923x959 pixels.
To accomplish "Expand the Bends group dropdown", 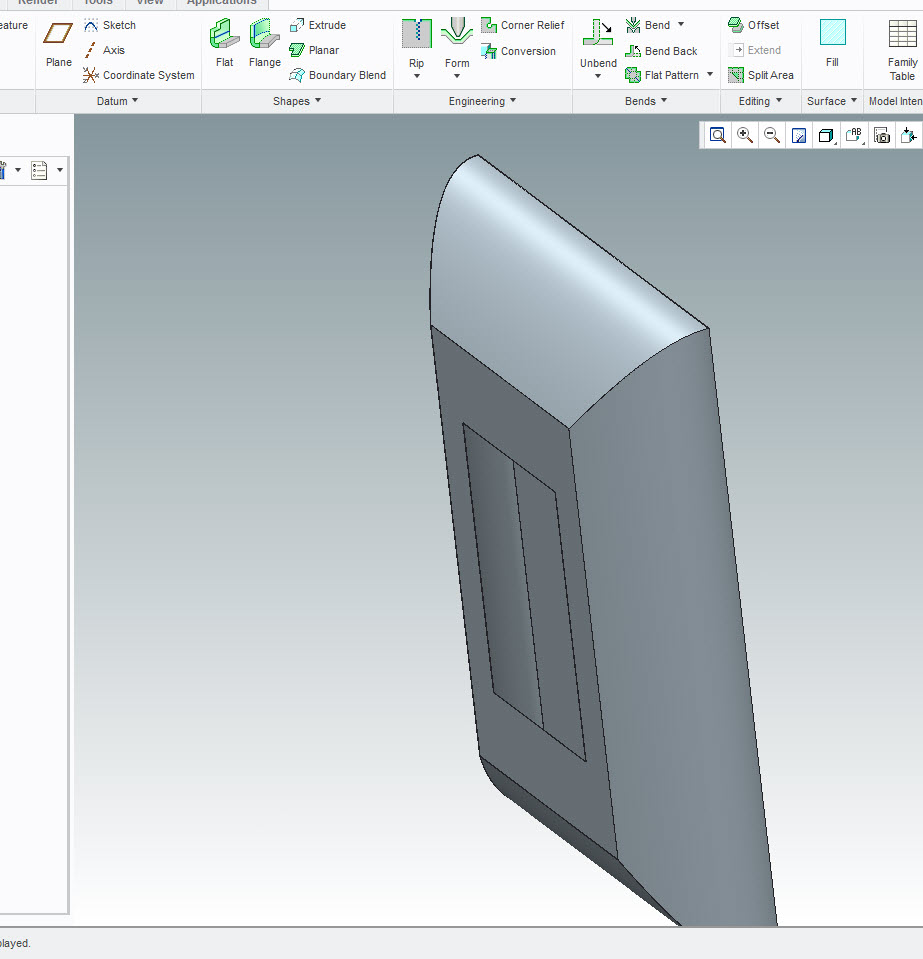I will (646, 101).
